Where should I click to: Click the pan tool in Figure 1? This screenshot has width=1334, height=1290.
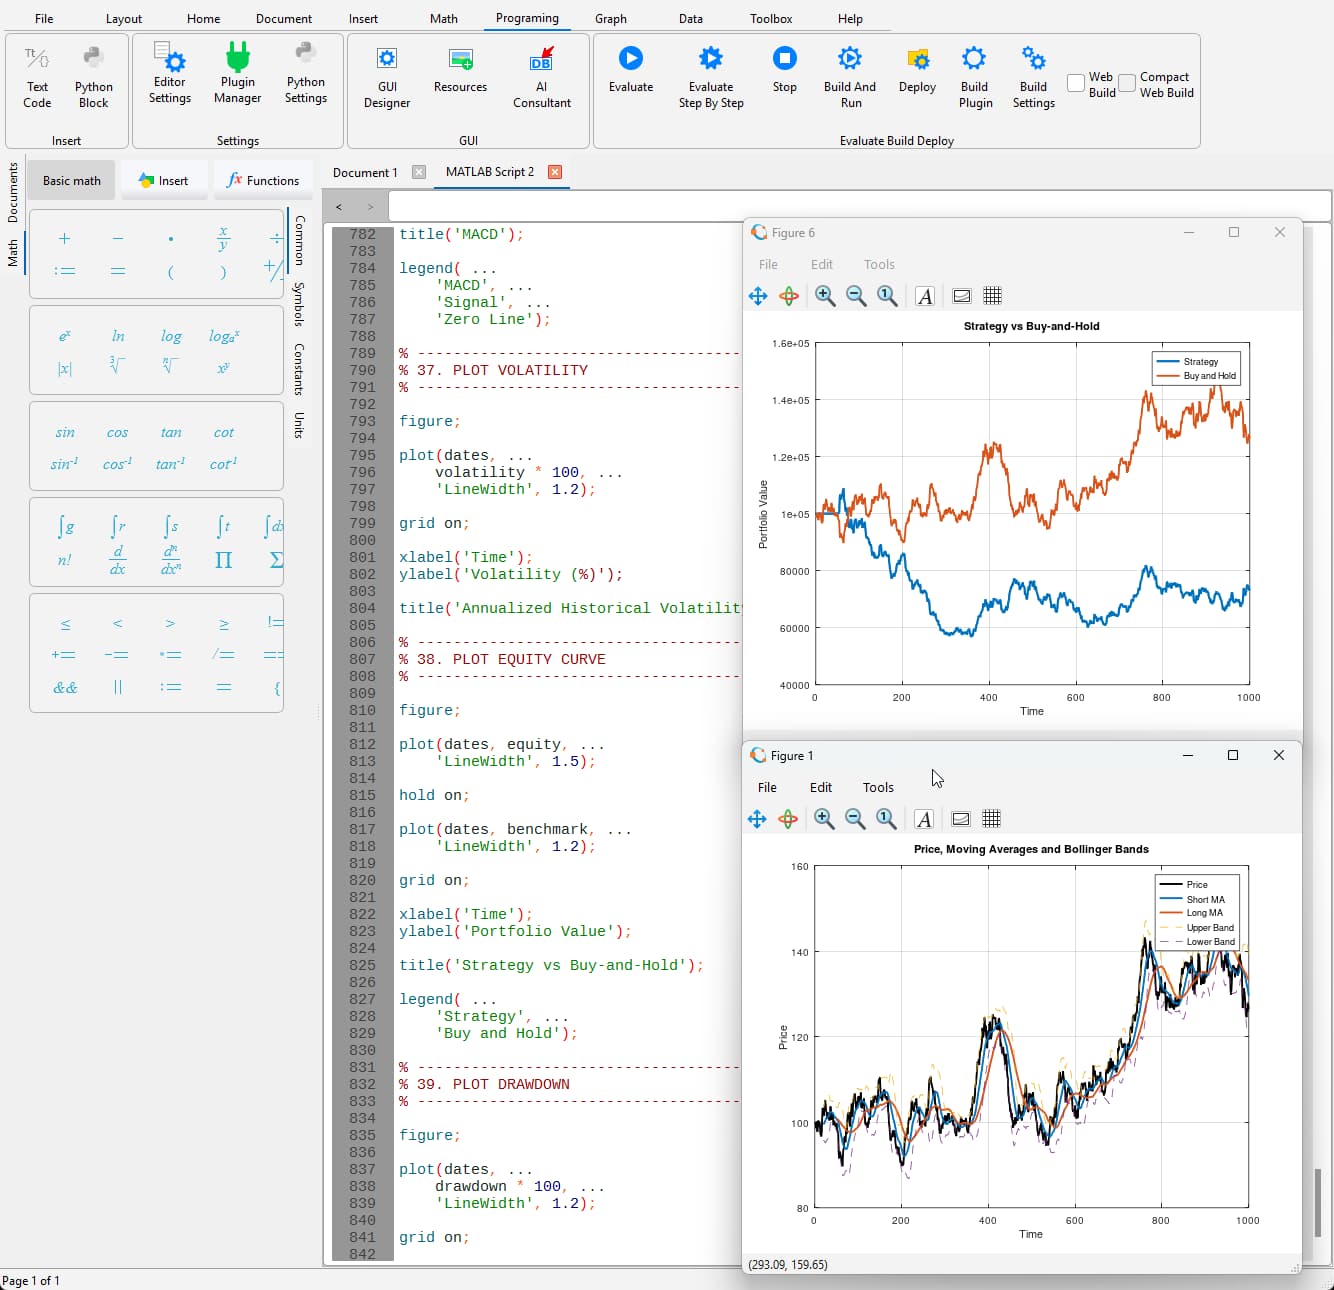click(x=757, y=819)
